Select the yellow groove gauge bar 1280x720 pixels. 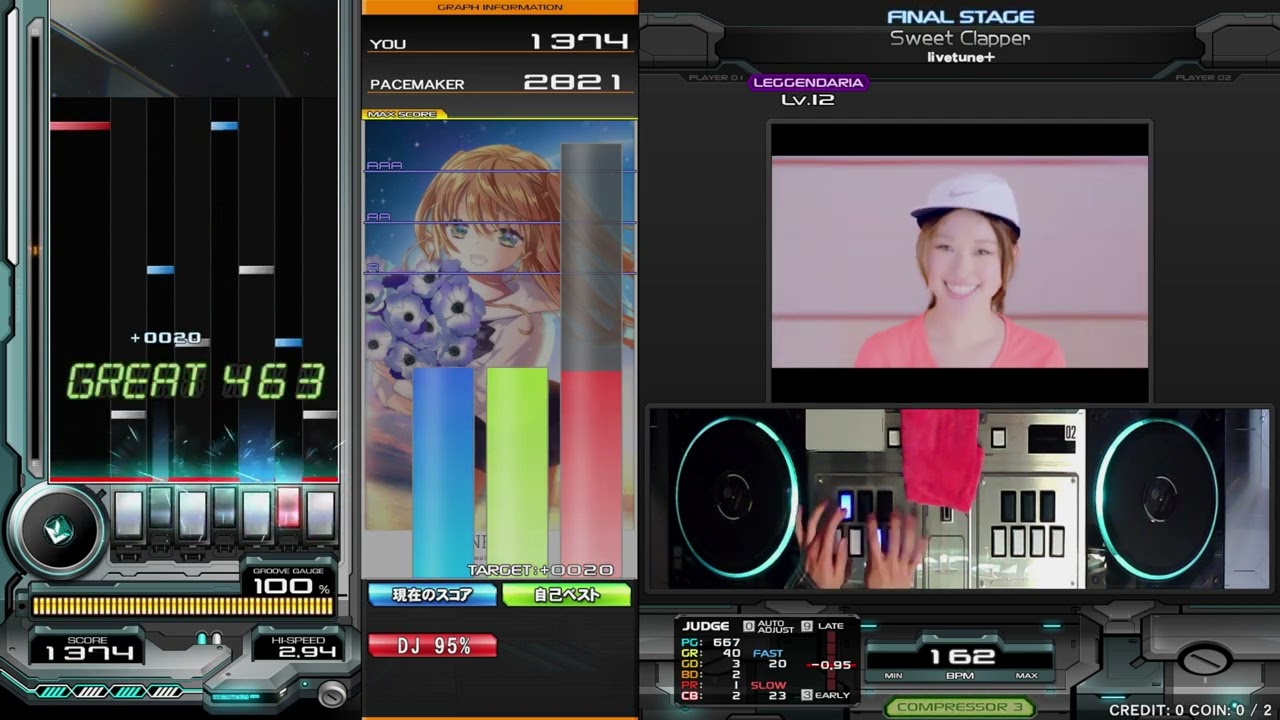click(181, 606)
